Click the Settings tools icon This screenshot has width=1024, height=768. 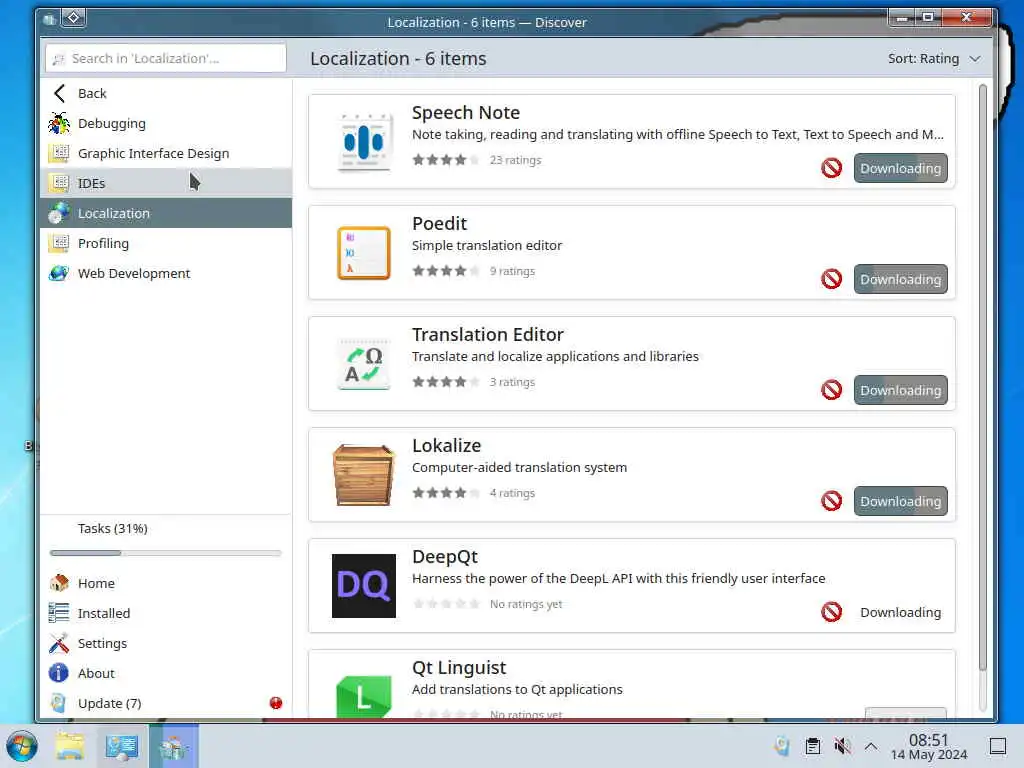59,643
